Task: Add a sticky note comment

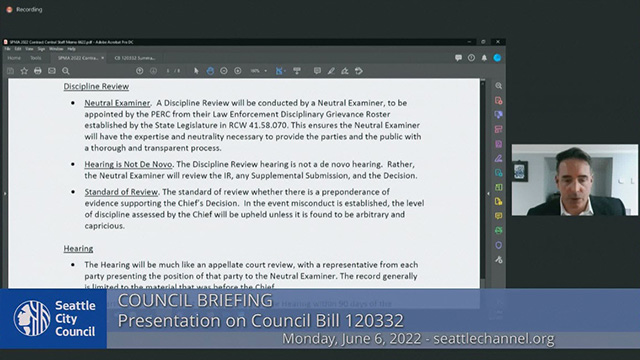Action: (317, 71)
